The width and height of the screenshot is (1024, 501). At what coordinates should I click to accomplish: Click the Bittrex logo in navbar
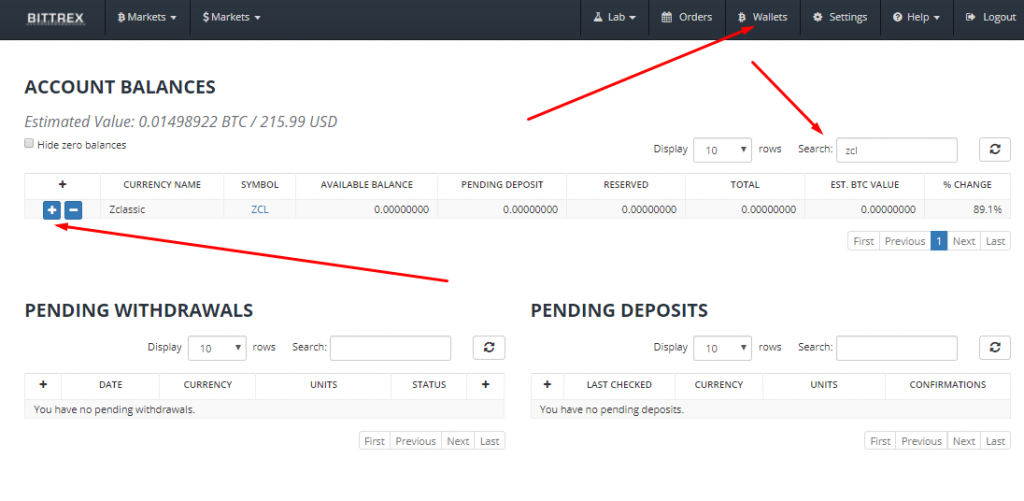tap(54, 18)
